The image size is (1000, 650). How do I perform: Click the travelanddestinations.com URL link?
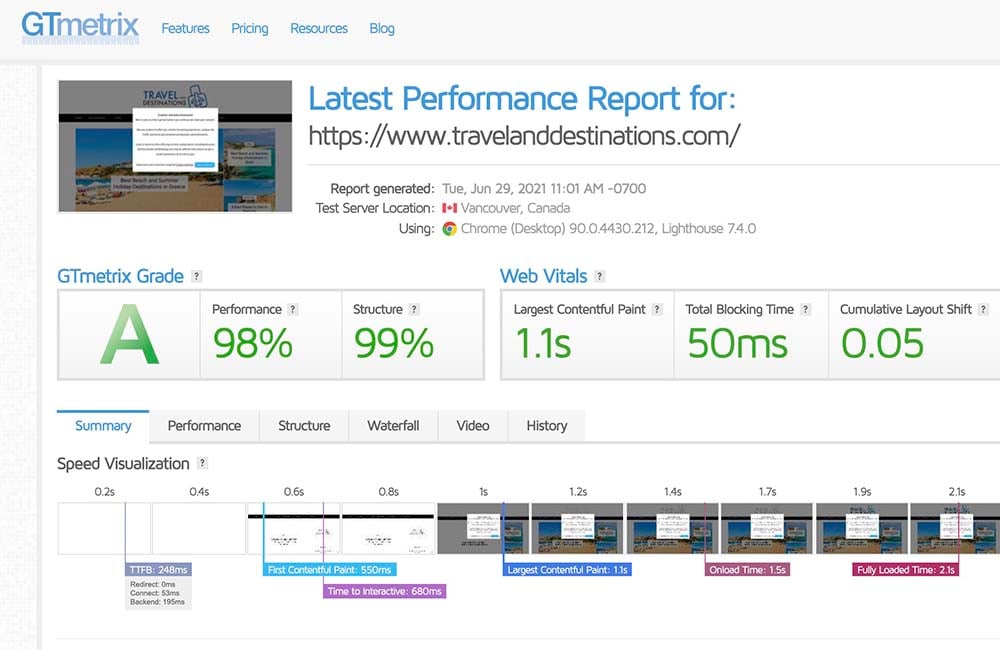[524, 136]
